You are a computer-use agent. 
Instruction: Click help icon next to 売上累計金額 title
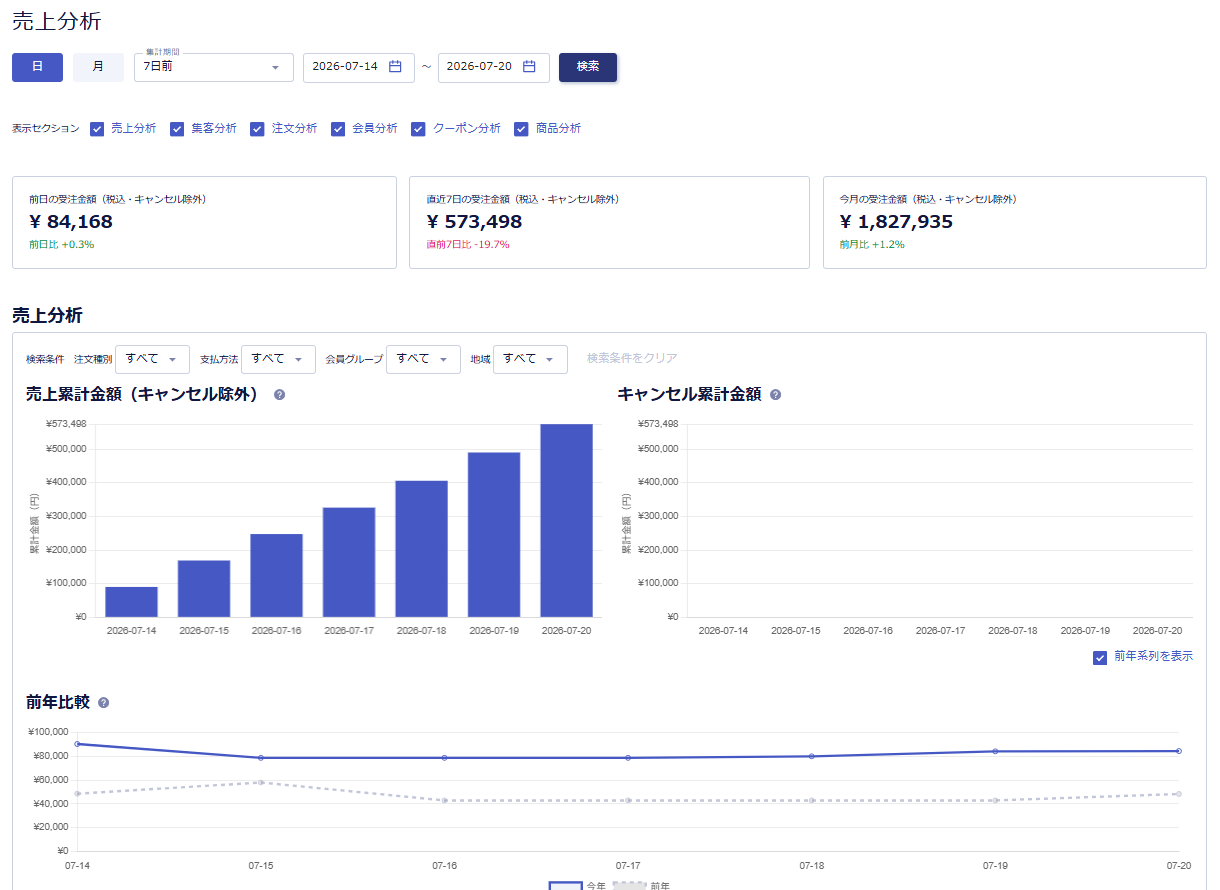point(279,395)
